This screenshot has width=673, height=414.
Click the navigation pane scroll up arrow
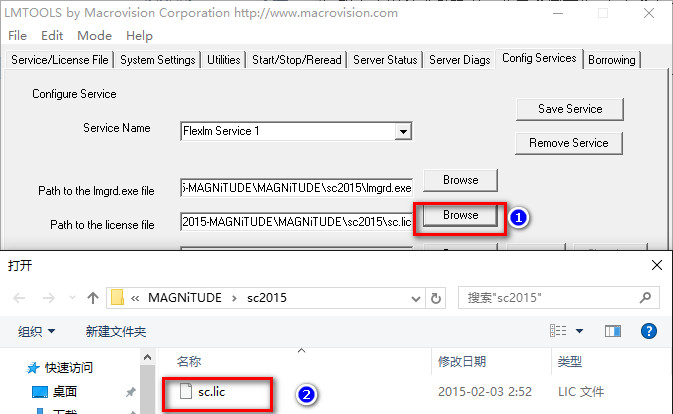(x=147, y=357)
